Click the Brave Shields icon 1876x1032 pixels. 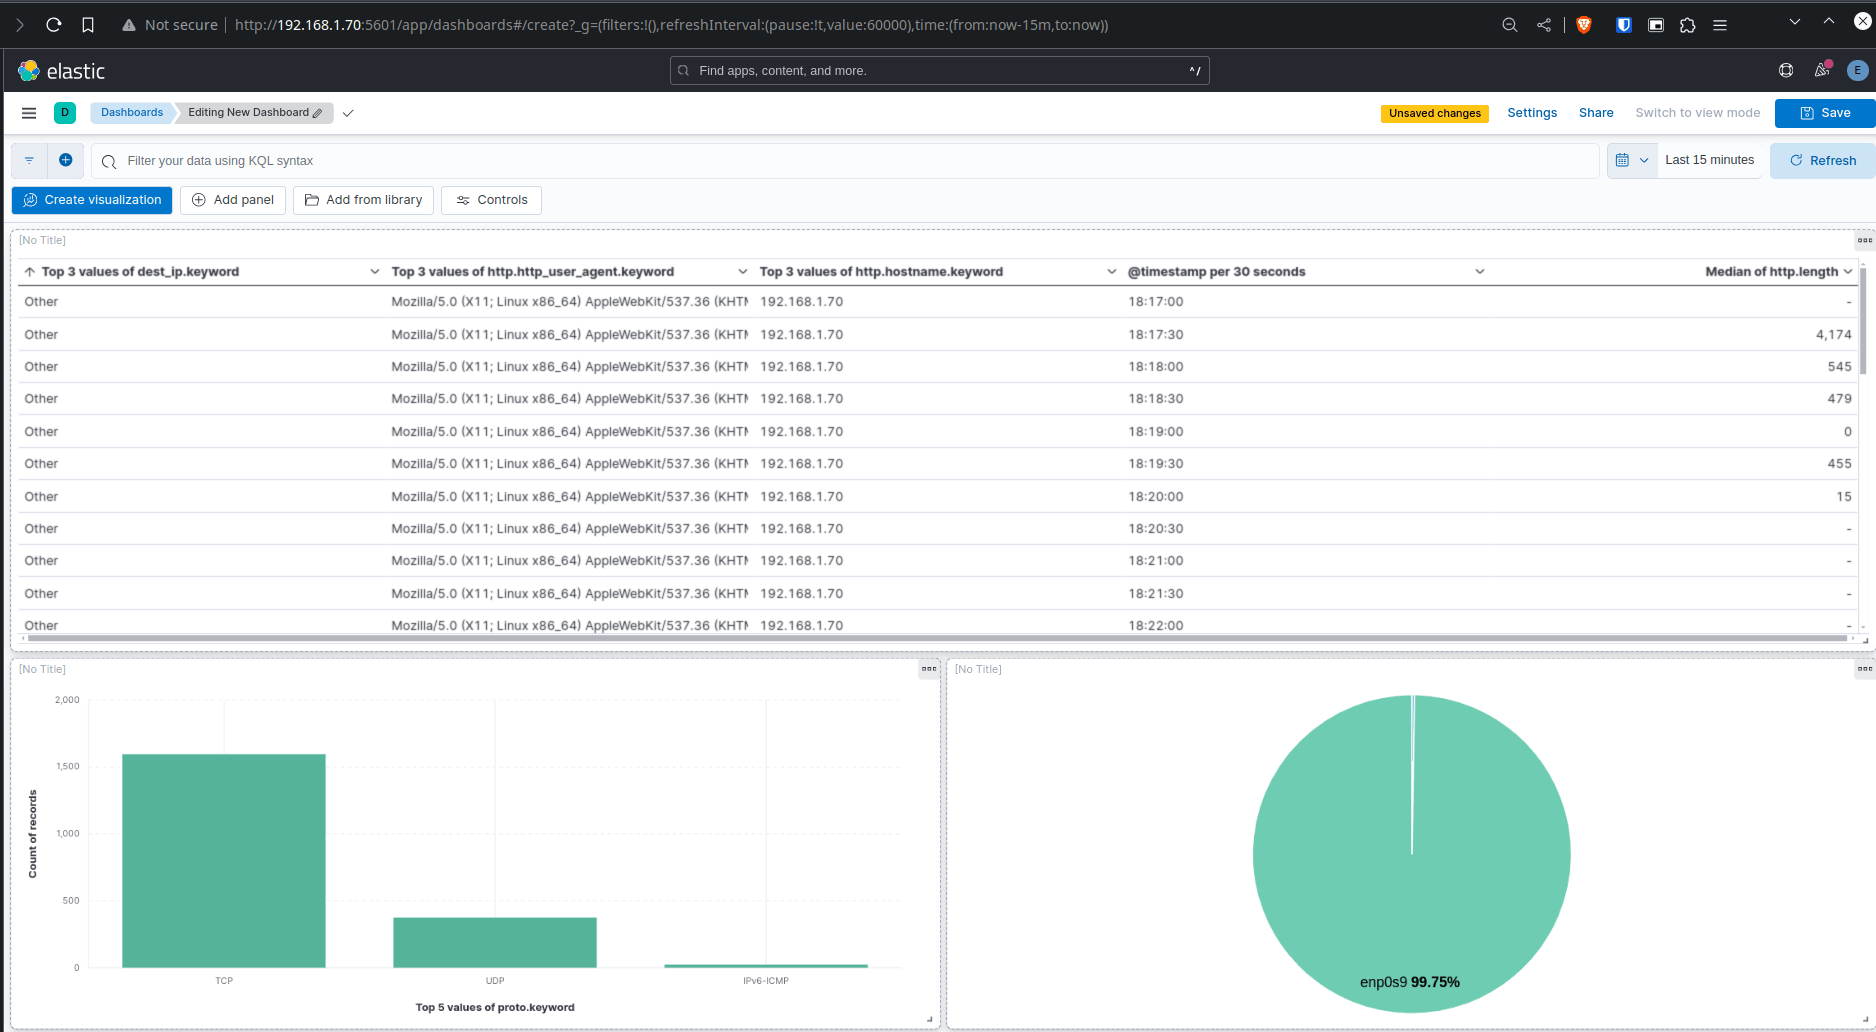coord(1584,25)
